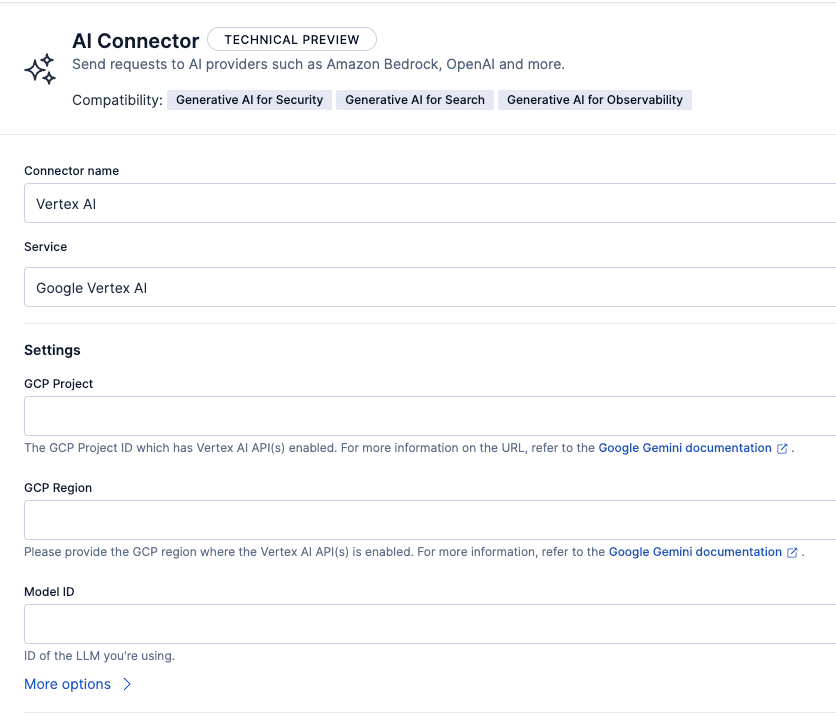836x725 pixels.
Task: Click external link icon beside GCP Project documentation
Action: coord(782,449)
